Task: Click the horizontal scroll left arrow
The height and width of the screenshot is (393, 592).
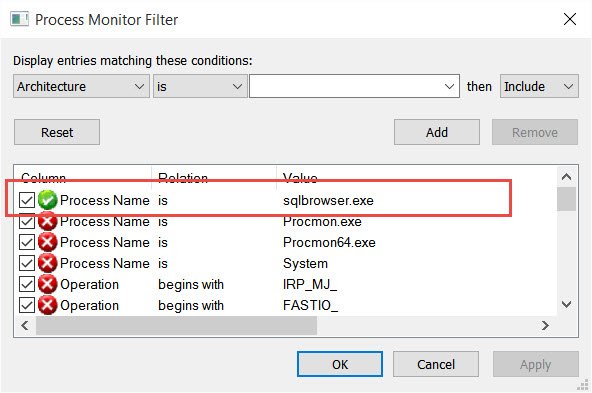Action: point(25,325)
